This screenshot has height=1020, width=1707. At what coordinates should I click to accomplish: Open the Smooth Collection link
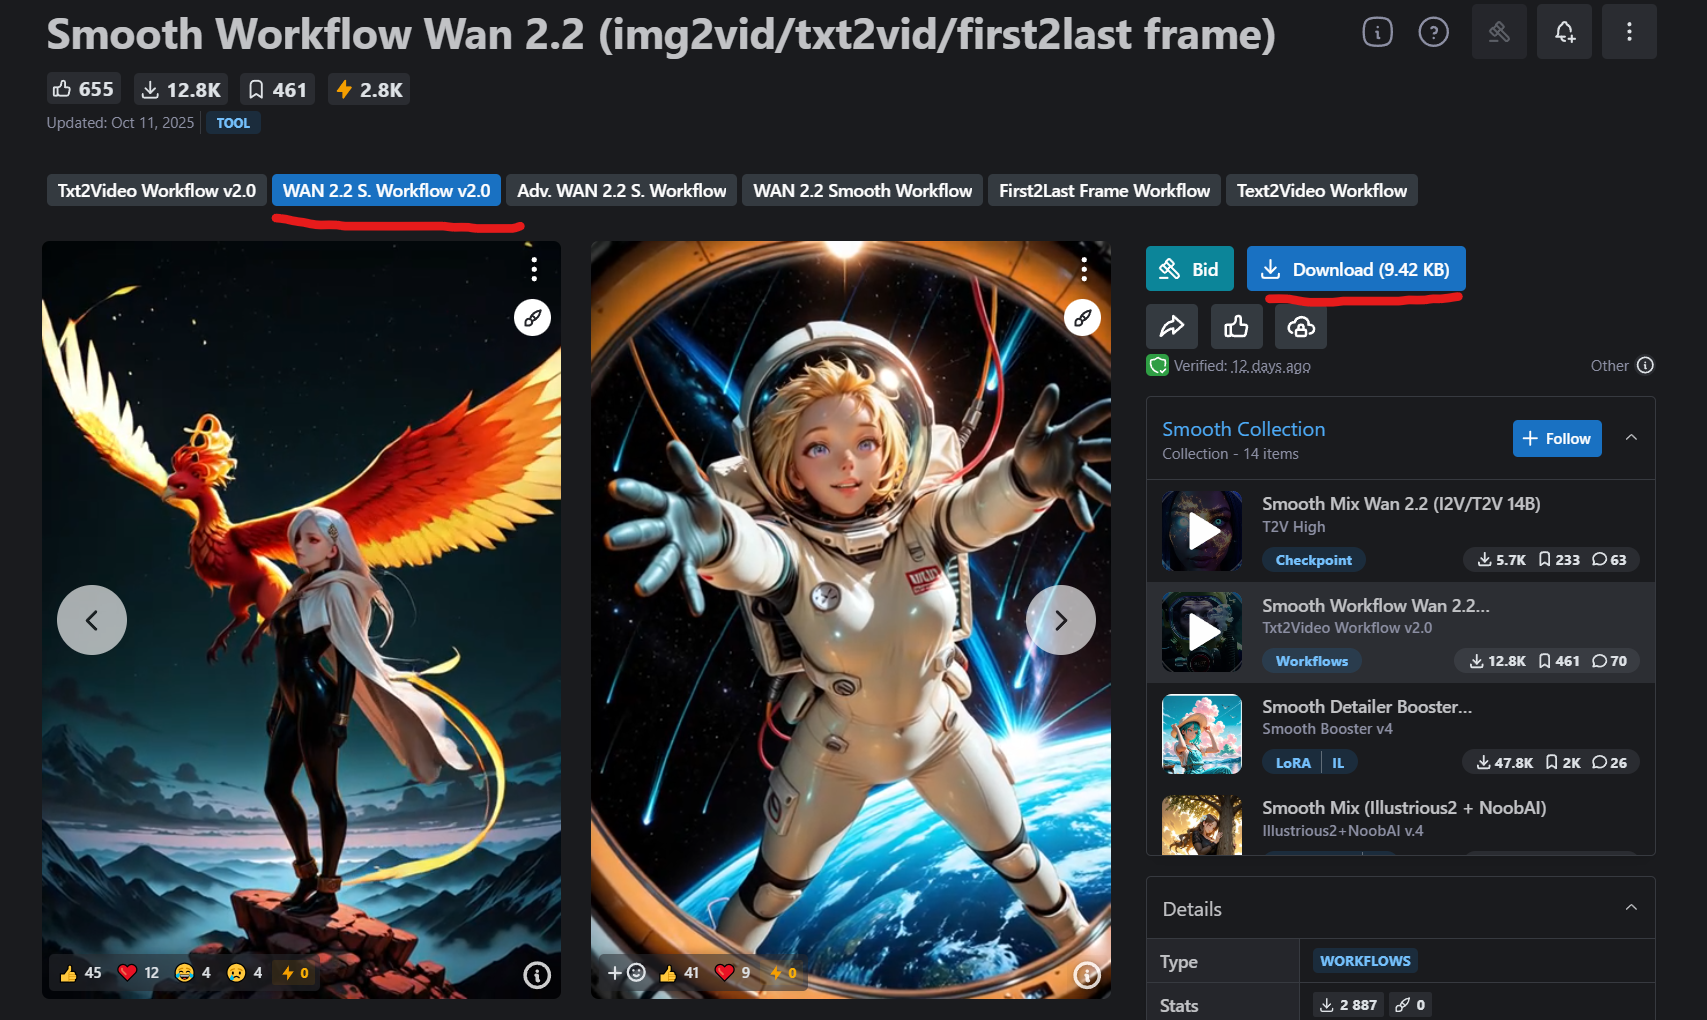point(1243,429)
